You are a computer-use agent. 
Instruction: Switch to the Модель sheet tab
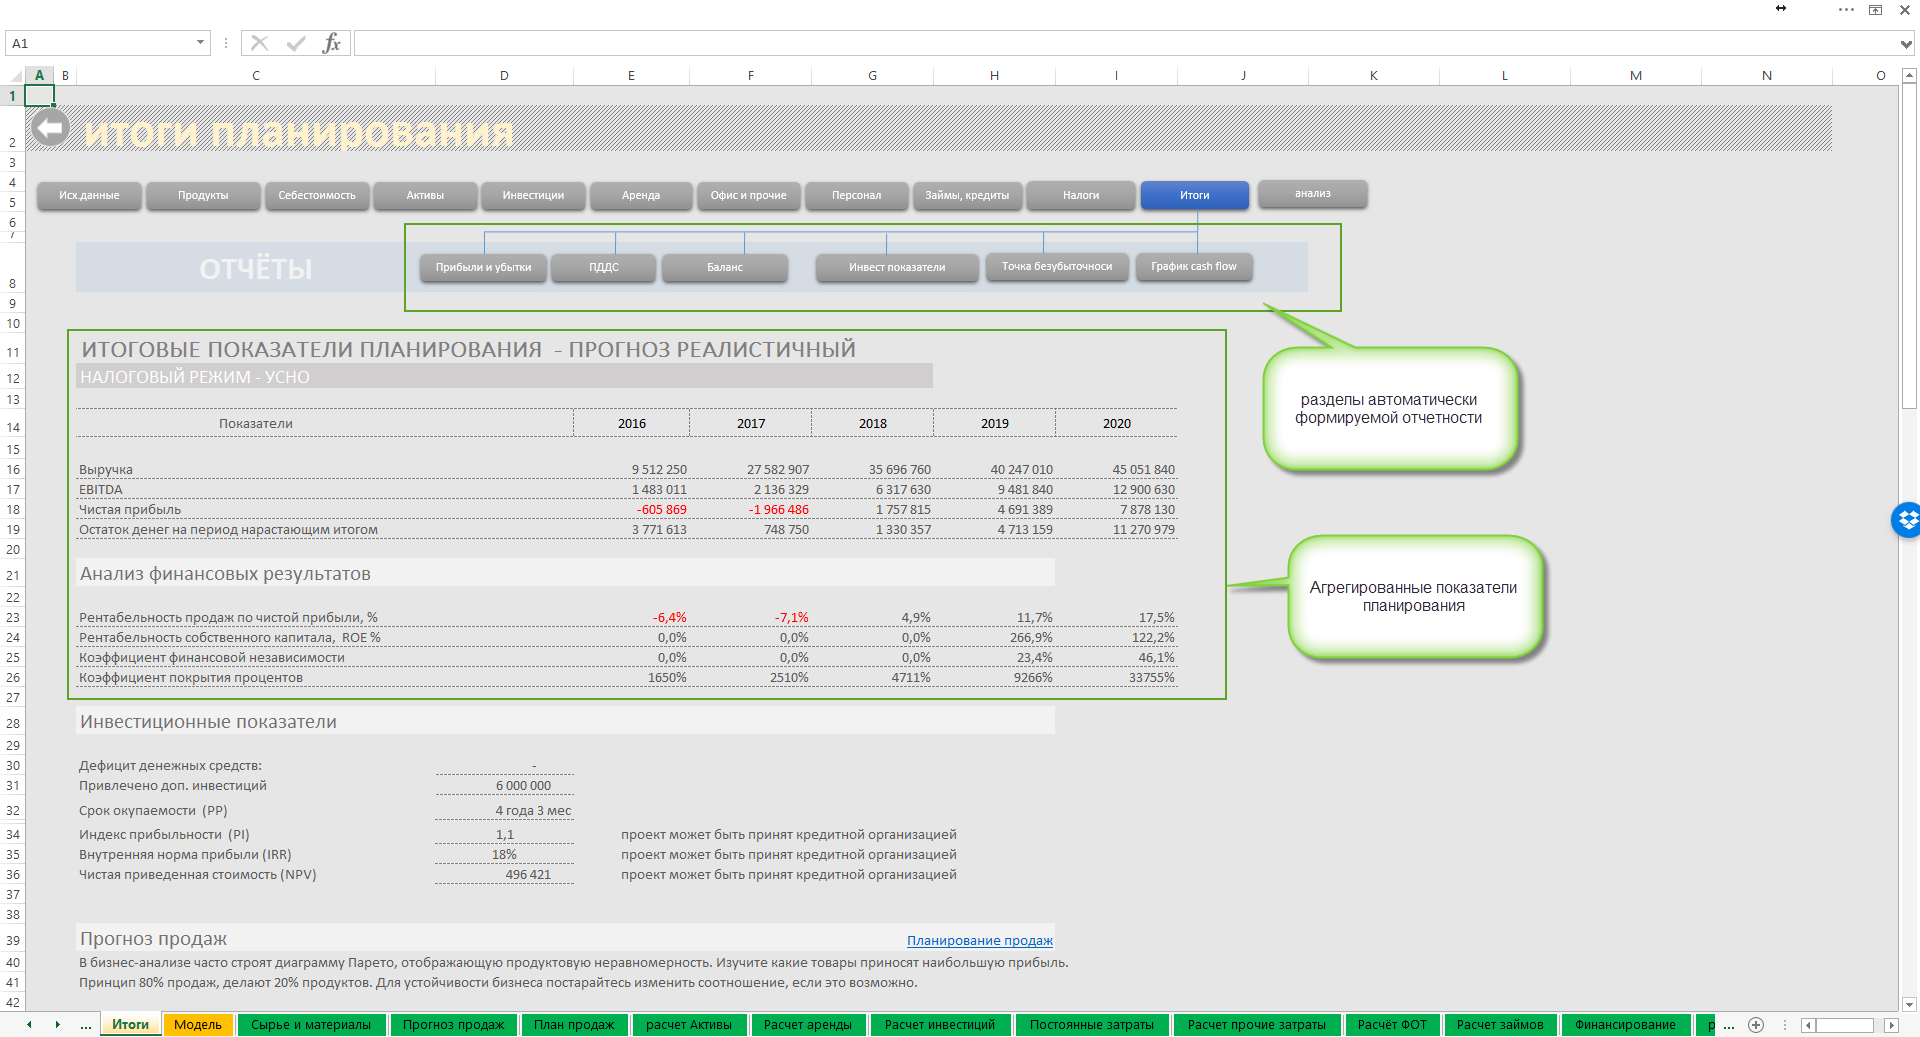(198, 1025)
